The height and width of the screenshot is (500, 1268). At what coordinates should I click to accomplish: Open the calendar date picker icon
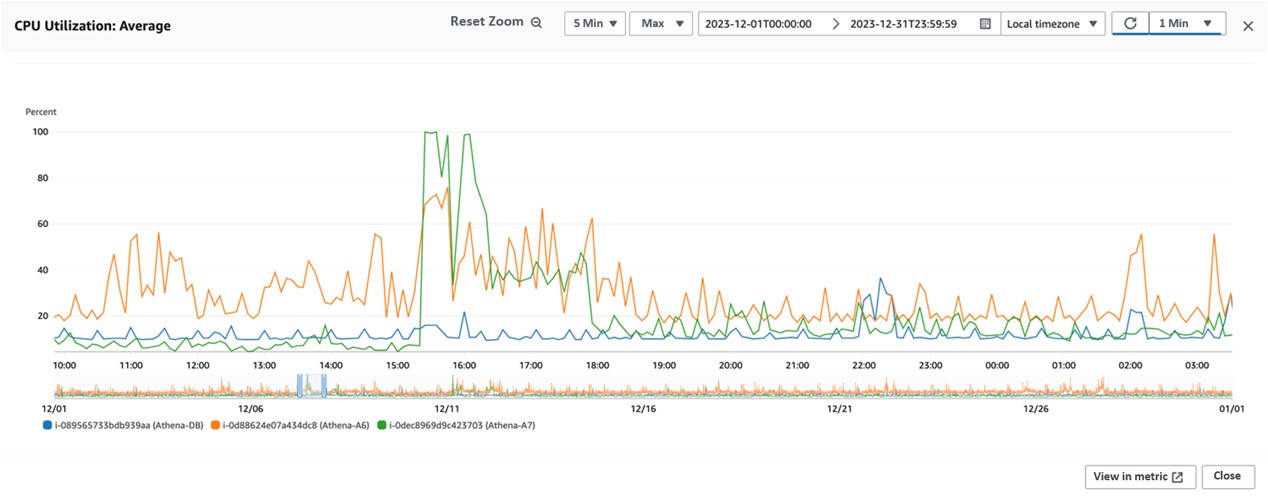click(x=985, y=24)
